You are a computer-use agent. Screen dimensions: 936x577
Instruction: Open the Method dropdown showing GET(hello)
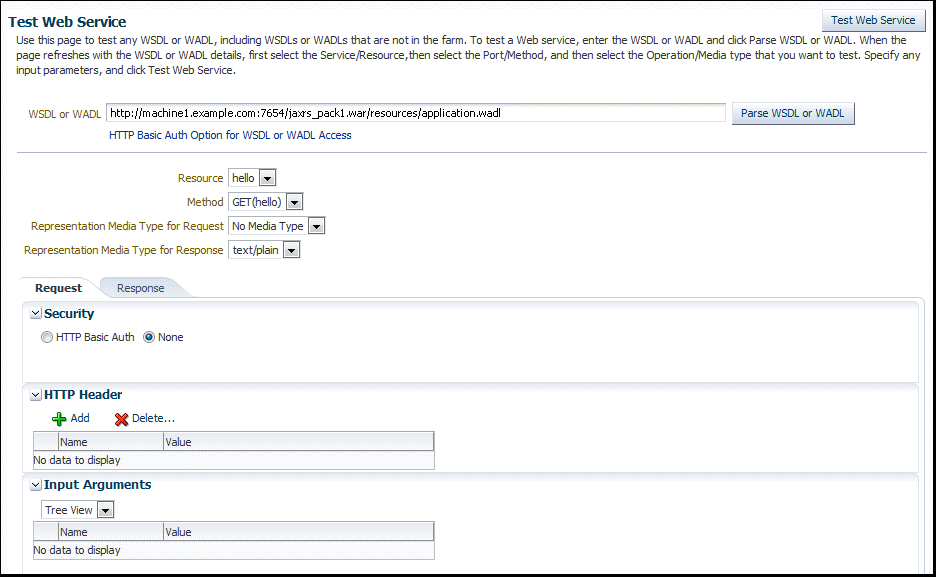tap(266, 202)
